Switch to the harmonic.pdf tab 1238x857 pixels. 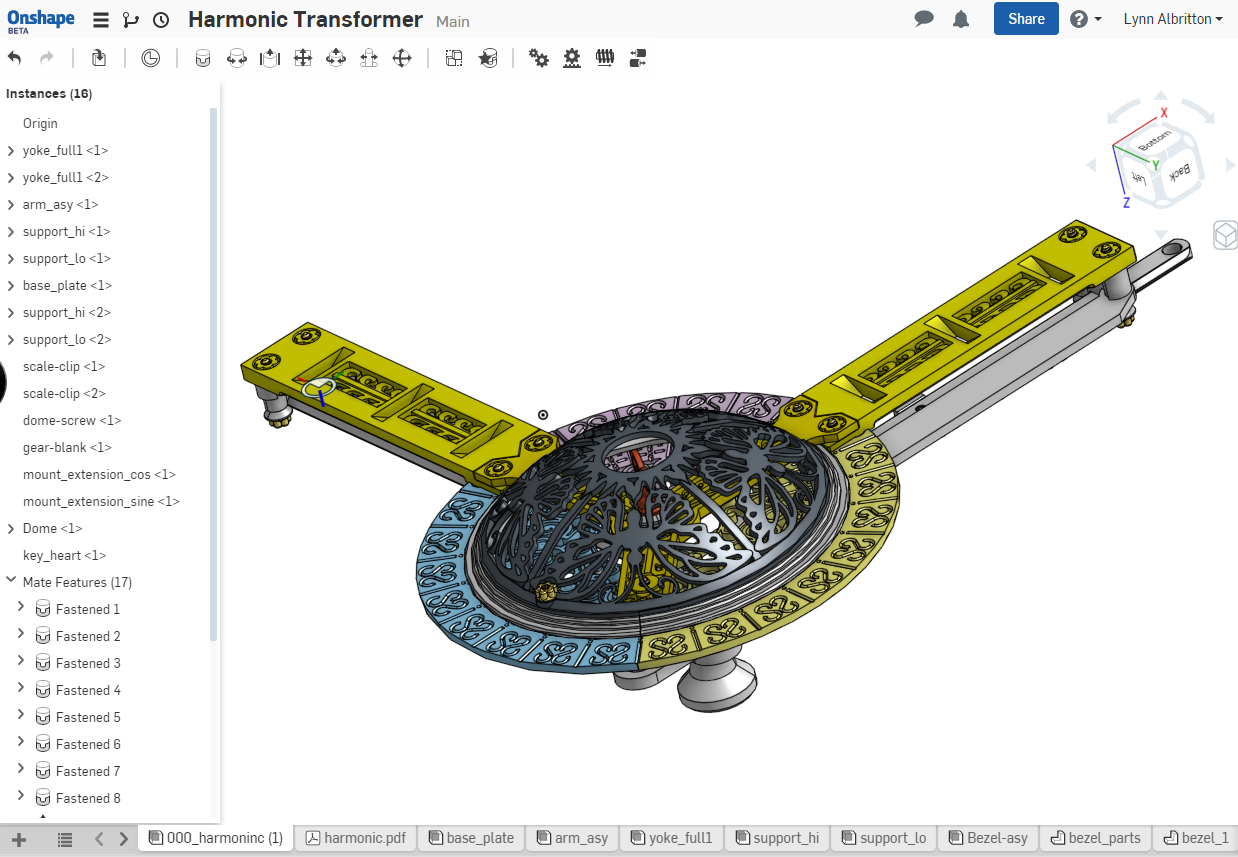(355, 838)
